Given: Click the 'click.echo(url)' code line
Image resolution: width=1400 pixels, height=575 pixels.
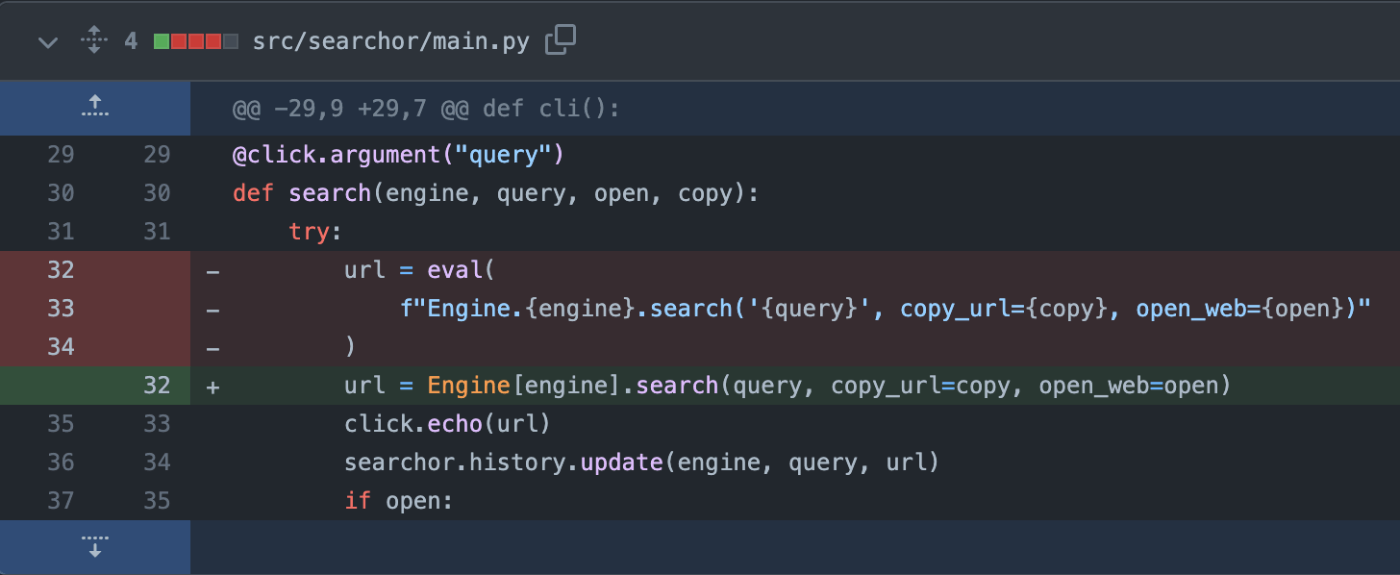Looking at the screenshot, I should 447,423.
